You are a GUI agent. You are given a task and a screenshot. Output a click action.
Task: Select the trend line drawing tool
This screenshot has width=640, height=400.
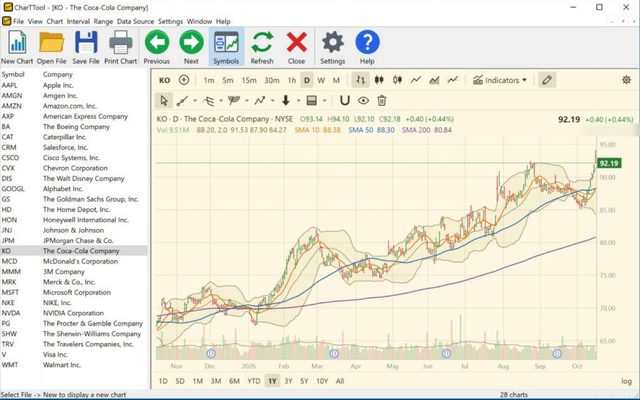click(x=182, y=100)
